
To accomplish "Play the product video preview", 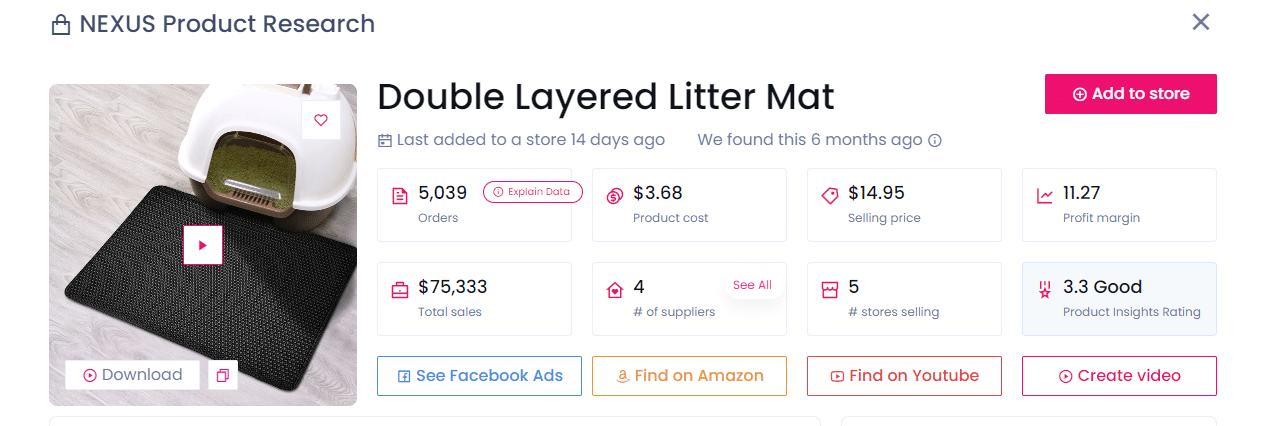I will 202,245.
